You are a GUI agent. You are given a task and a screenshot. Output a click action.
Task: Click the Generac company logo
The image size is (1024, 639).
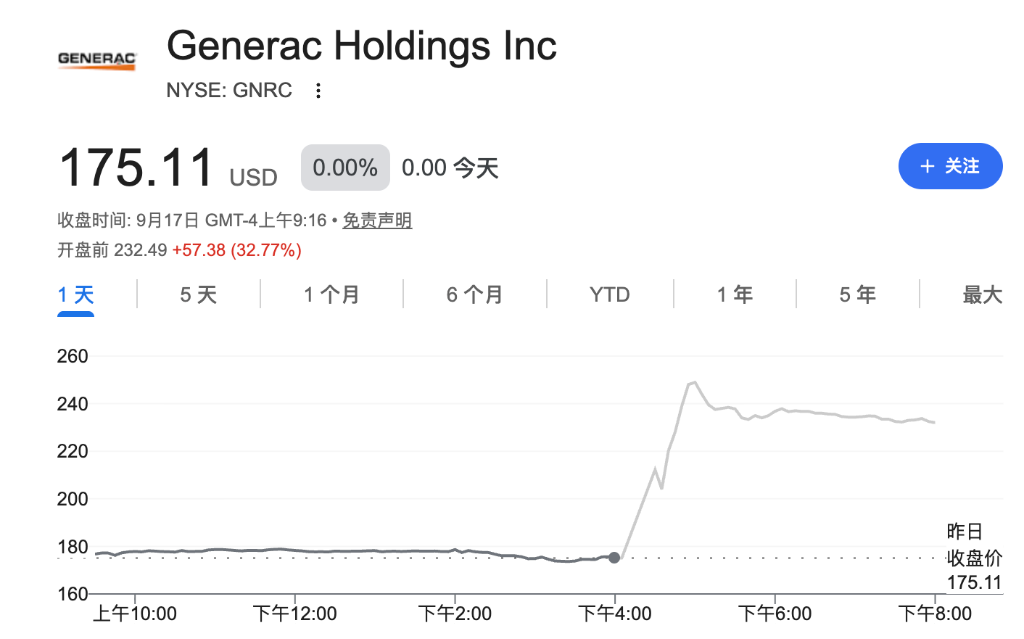97,60
